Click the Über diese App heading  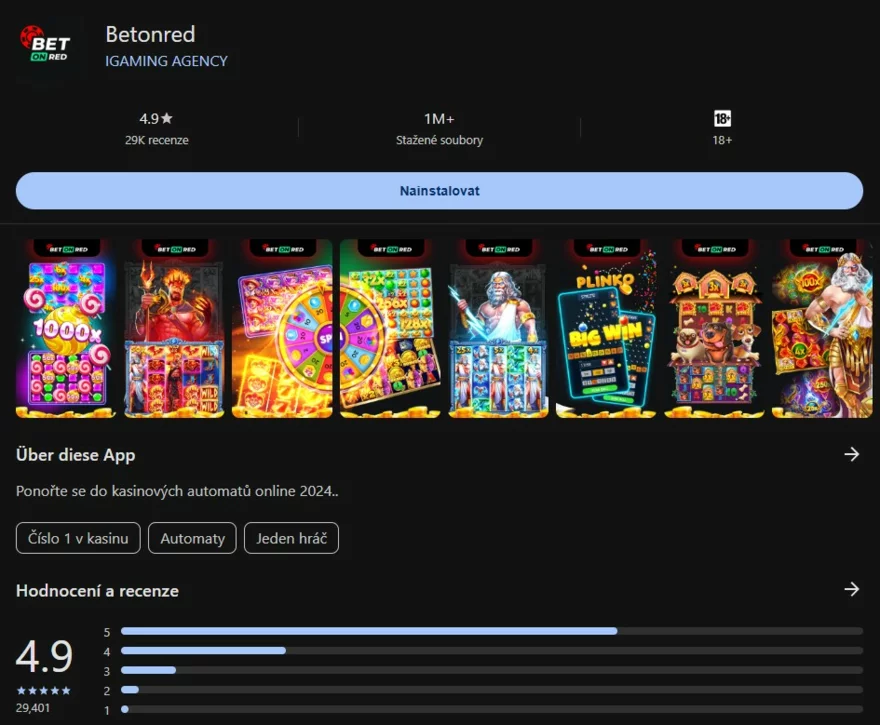point(76,455)
